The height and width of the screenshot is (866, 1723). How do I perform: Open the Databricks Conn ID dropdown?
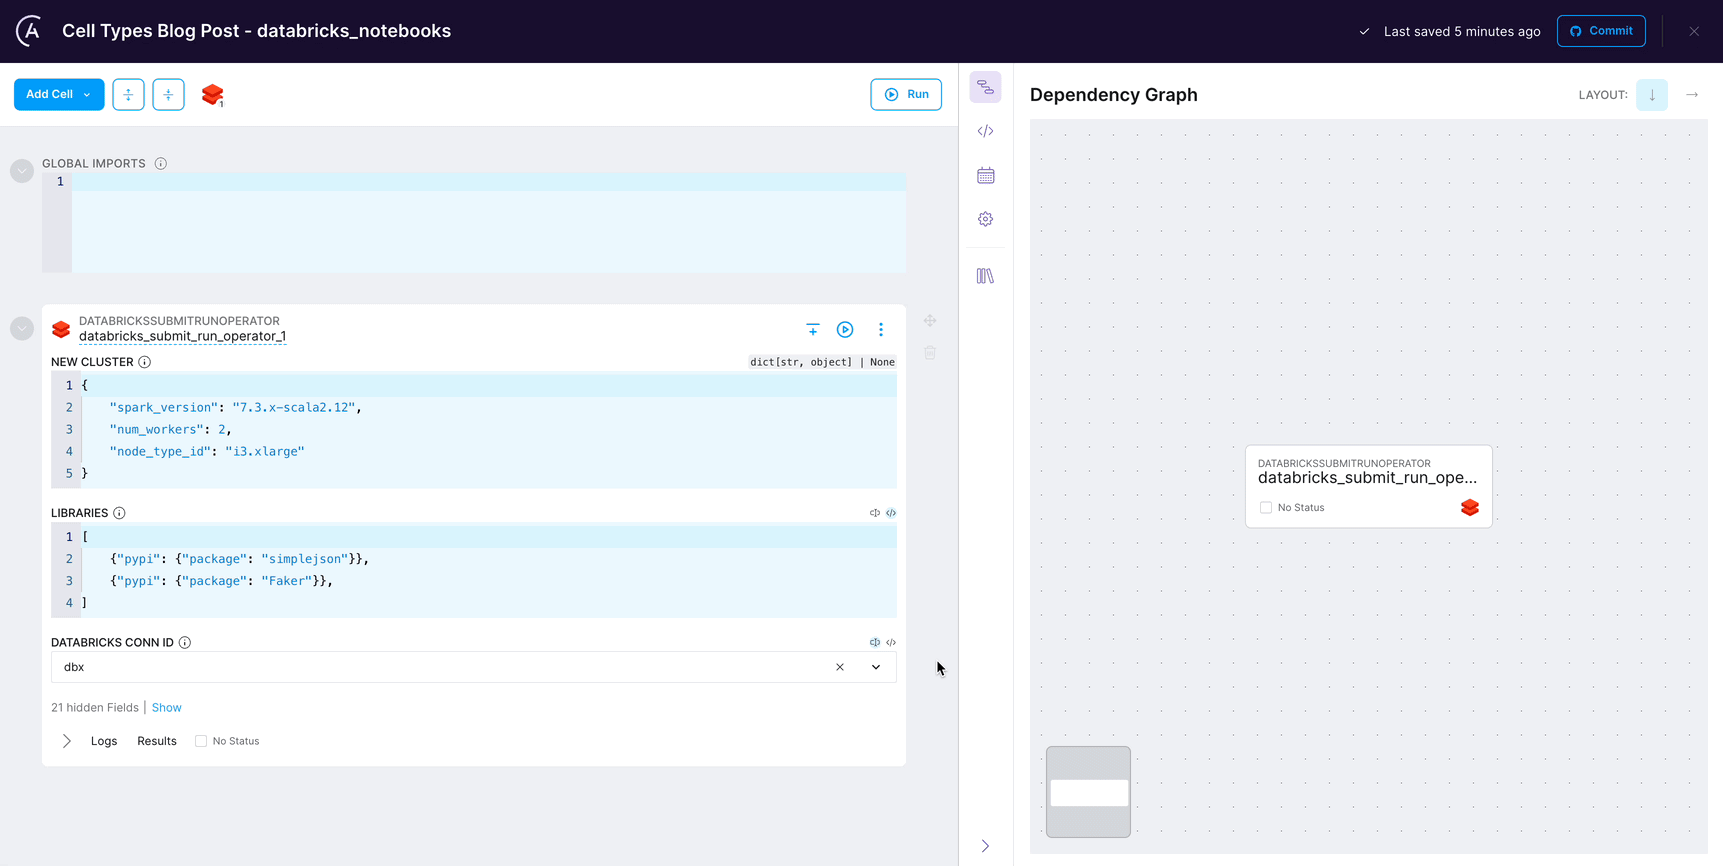pyautogui.click(x=876, y=667)
